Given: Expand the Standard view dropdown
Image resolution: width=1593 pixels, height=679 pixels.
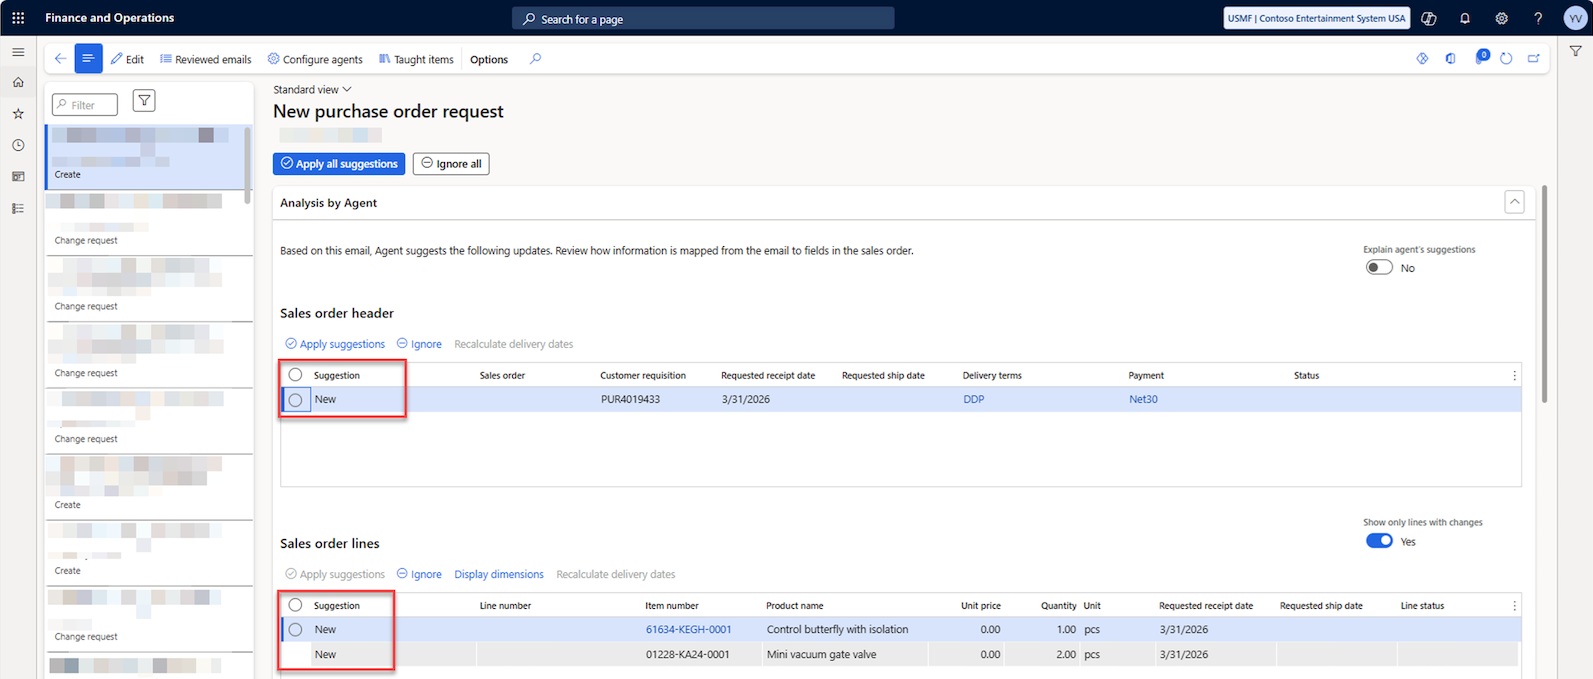Looking at the screenshot, I should 312,90.
